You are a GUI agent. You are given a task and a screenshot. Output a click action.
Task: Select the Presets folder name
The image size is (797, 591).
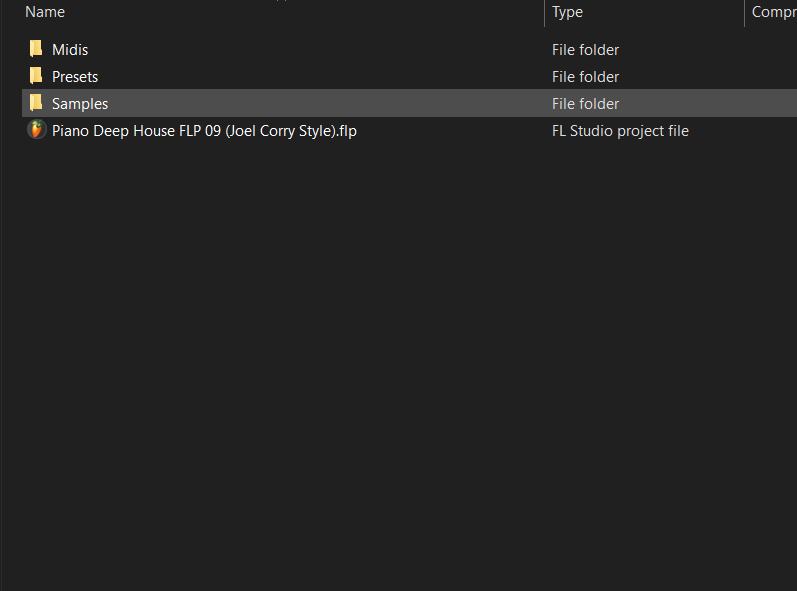pyautogui.click(x=75, y=77)
